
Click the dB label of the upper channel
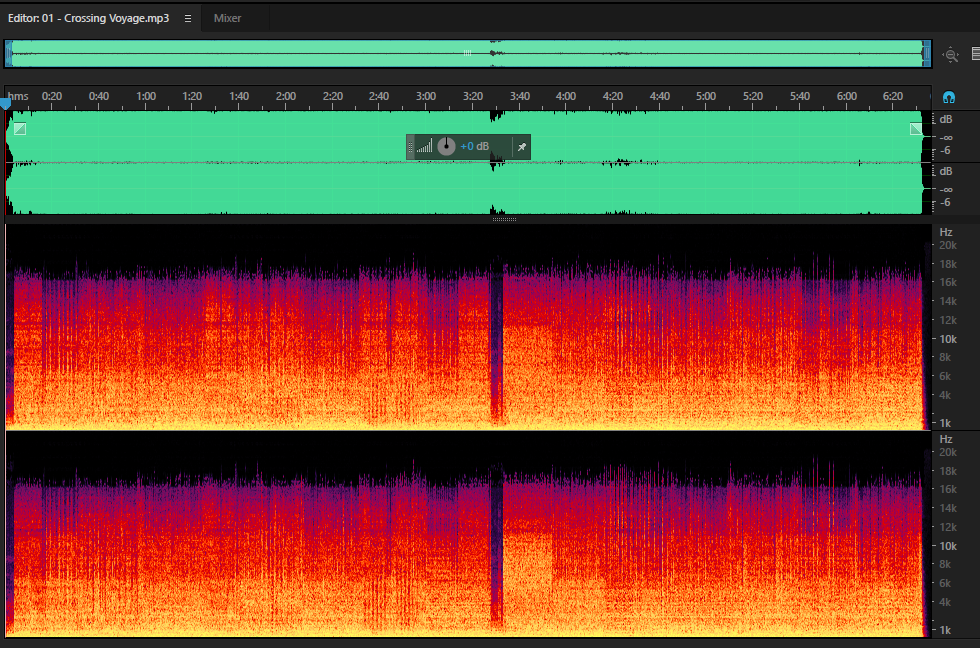click(946, 119)
